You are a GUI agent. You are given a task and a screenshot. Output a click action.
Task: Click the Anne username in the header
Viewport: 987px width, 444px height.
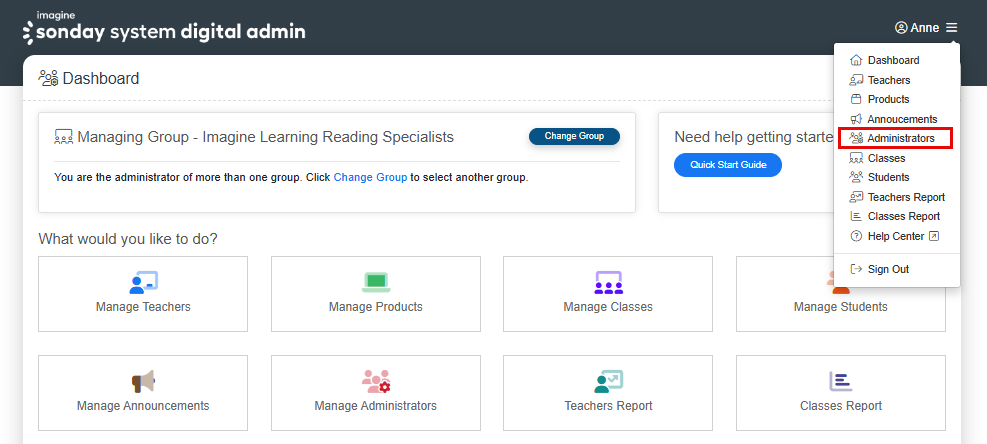[925, 28]
